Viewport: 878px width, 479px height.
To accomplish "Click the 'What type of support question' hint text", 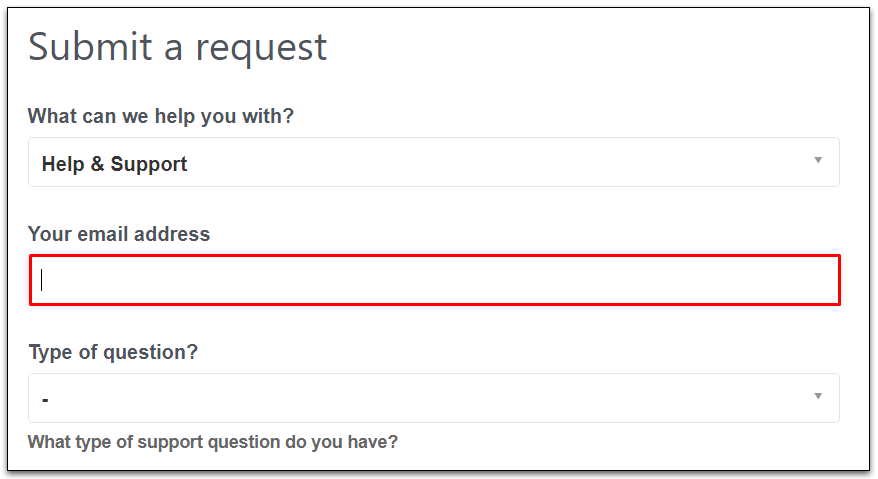I will pyautogui.click(x=213, y=441).
